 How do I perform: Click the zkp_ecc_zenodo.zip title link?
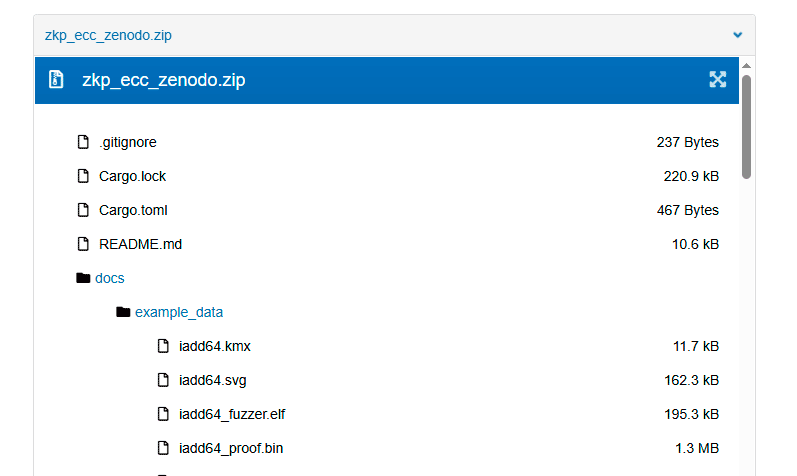[x=108, y=35]
